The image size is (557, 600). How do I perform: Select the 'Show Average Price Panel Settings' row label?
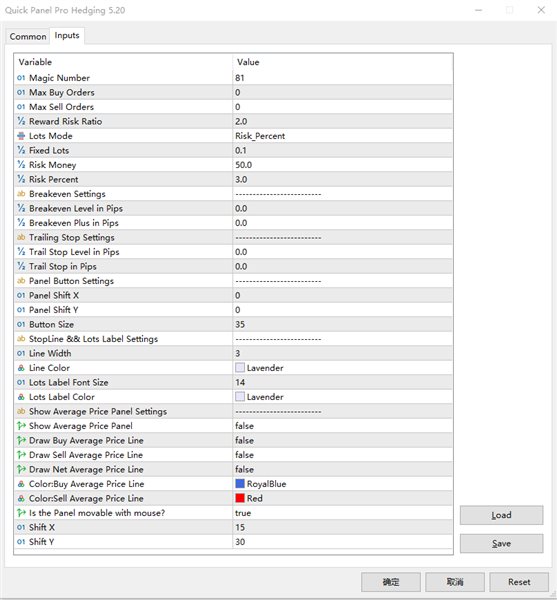[x=98, y=411]
